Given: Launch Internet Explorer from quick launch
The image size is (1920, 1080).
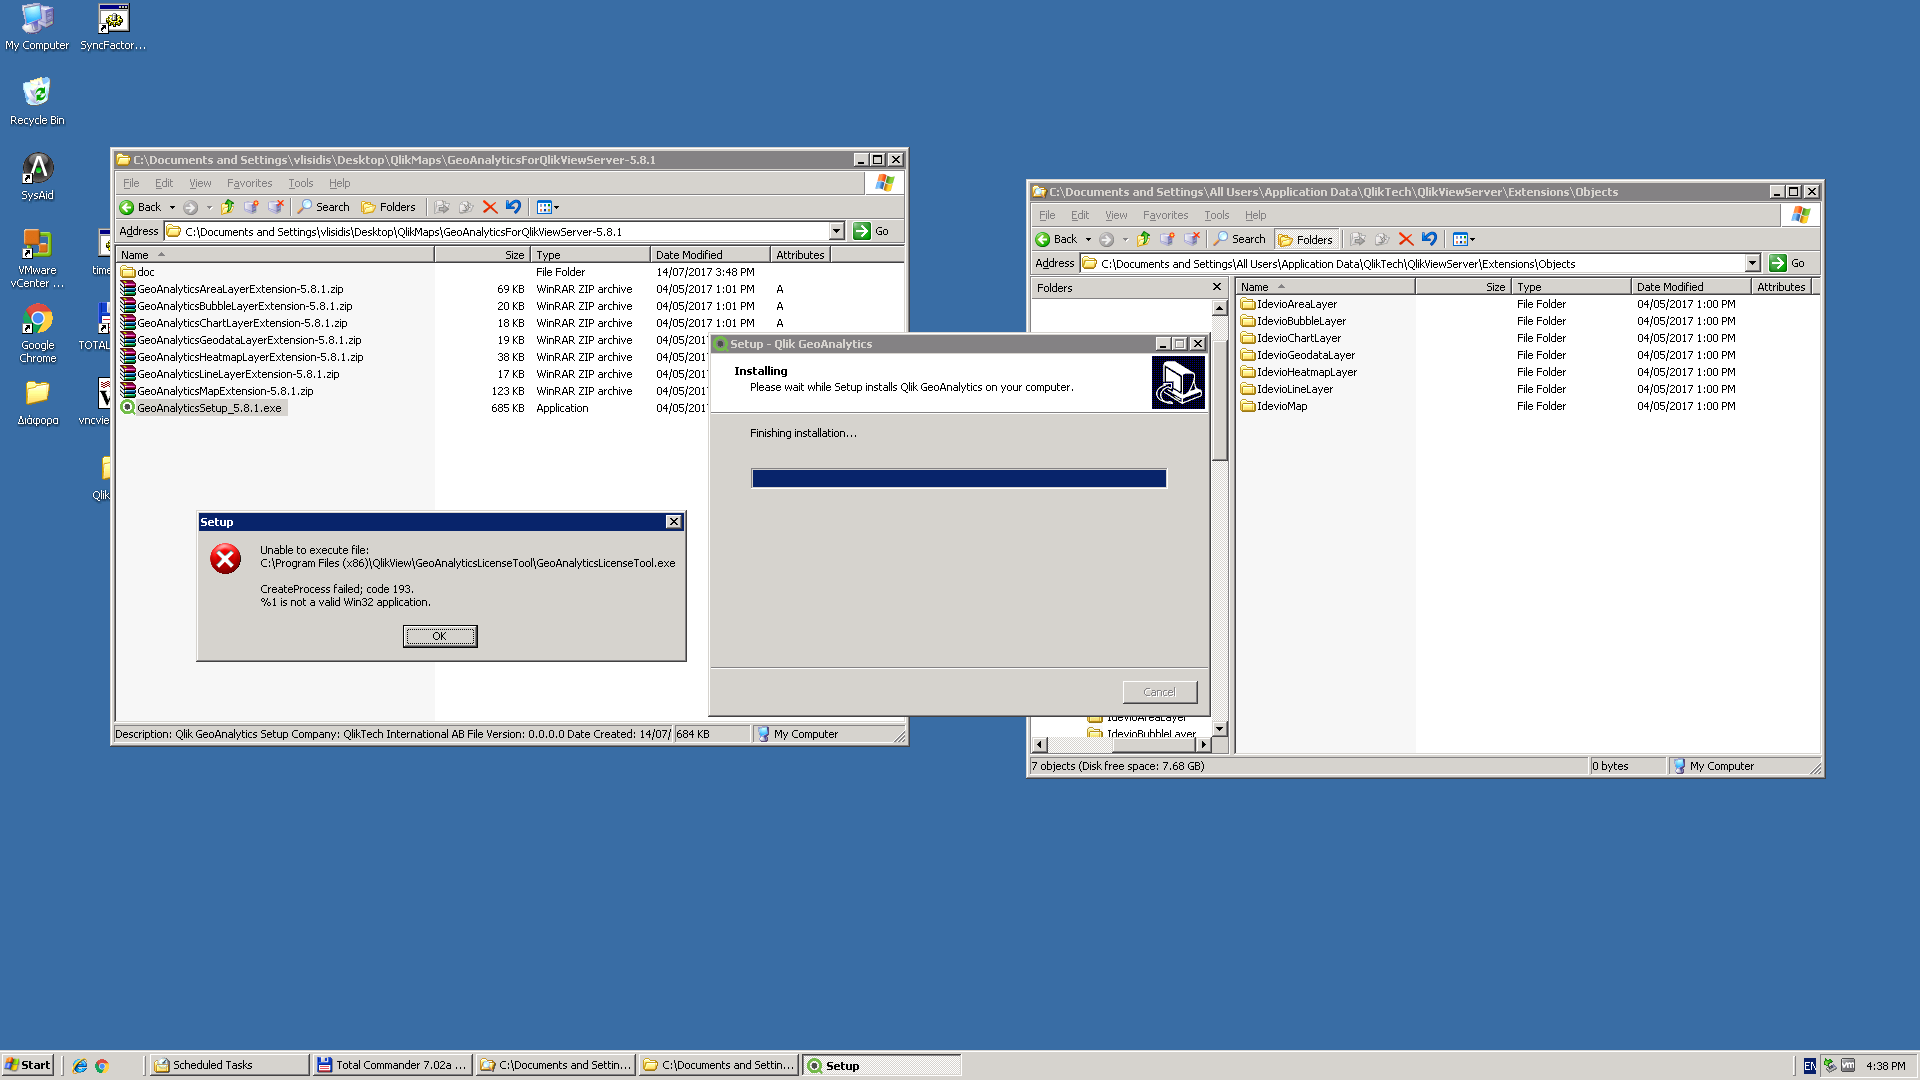Looking at the screenshot, I should [x=80, y=1066].
